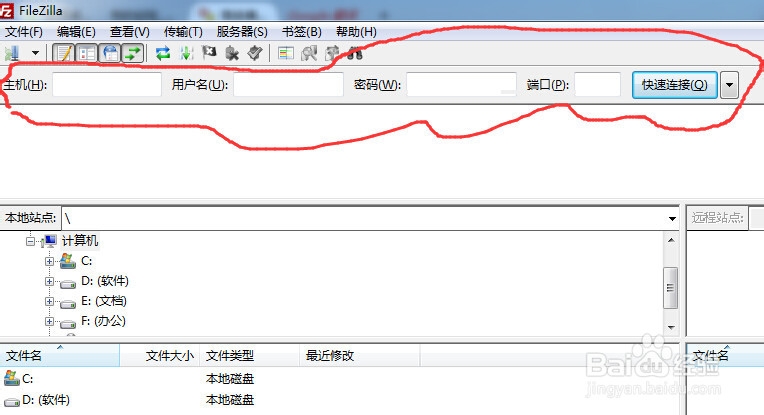Image resolution: width=764 pixels, height=415 pixels.
Task: Open quick connect history dropdown arrow
Action: click(x=729, y=85)
